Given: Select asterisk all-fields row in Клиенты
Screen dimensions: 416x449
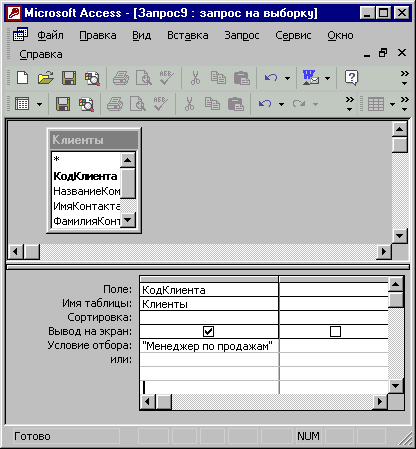Looking at the screenshot, I should pyautogui.click(x=86, y=159).
